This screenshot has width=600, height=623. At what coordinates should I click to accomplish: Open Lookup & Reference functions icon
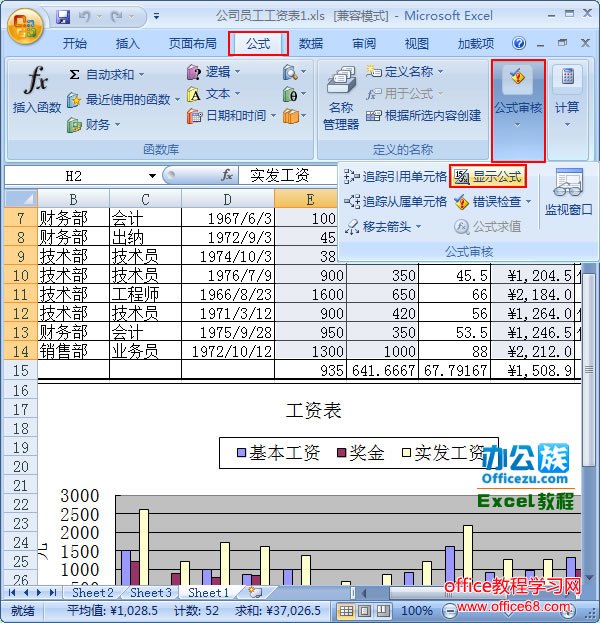(294, 72)
